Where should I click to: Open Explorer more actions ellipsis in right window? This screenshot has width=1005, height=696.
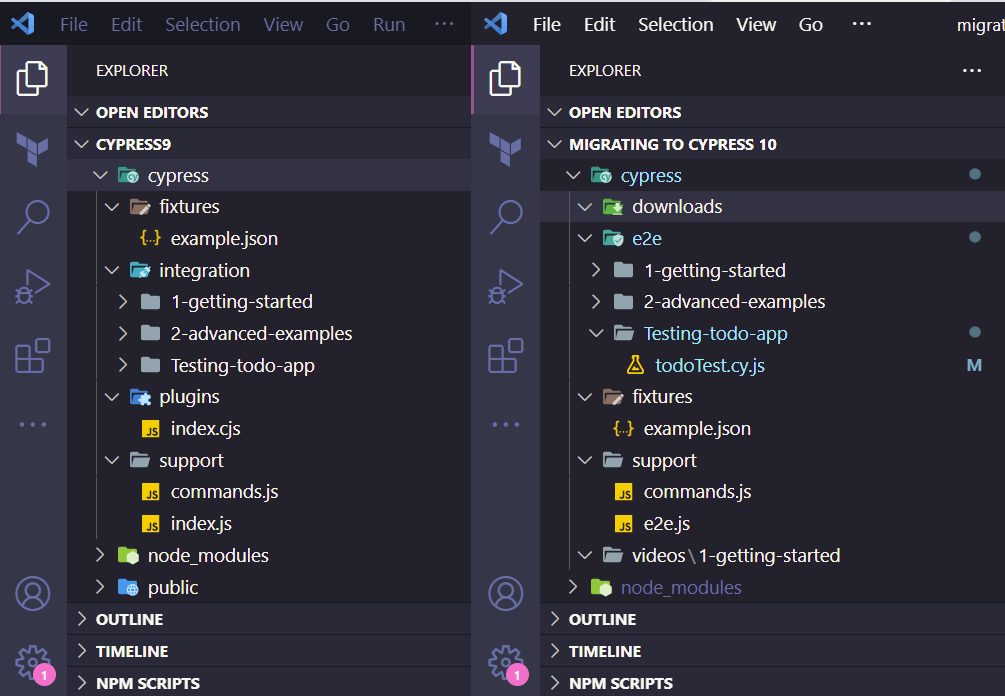971,71
